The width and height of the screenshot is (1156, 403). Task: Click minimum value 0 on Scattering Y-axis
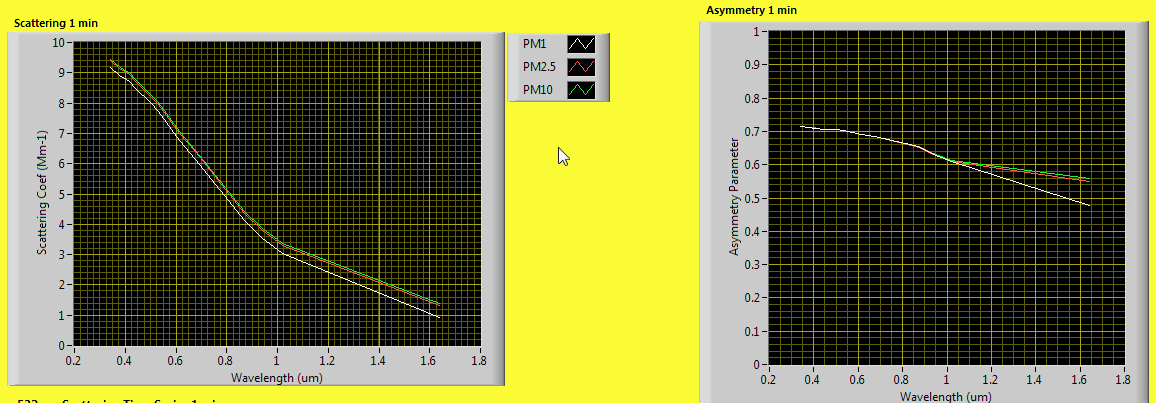(x=62, y=346)
